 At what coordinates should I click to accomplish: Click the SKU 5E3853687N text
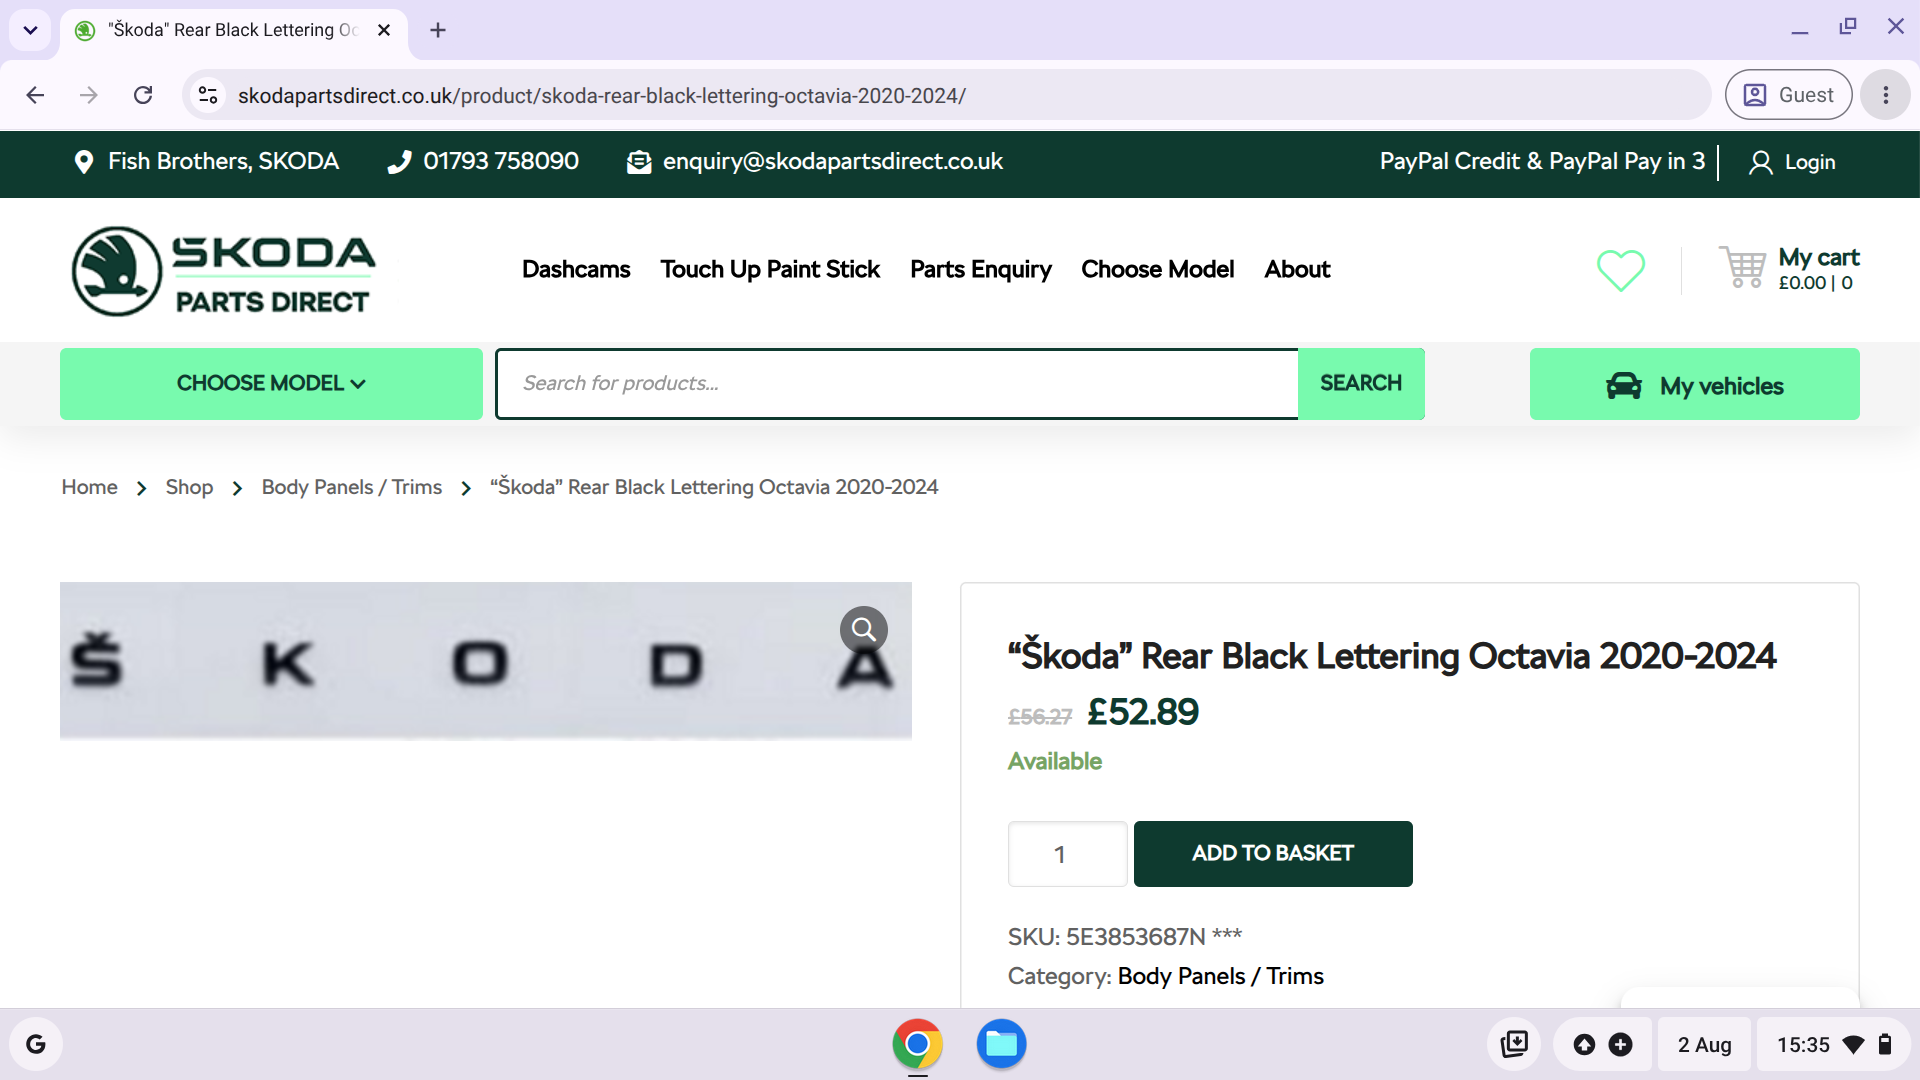click(x=1125, y=937)
